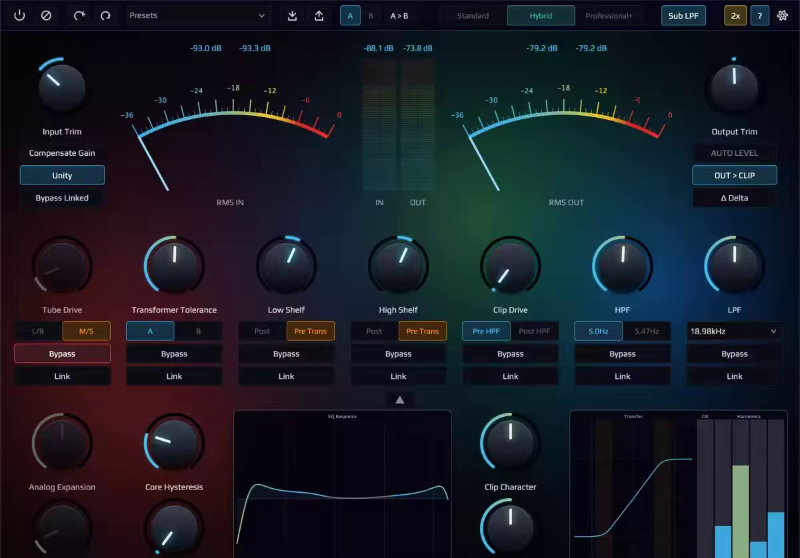Click the Compensate Gain button
This screenshot has width=800, height=558.
click(x=62, y=153)
